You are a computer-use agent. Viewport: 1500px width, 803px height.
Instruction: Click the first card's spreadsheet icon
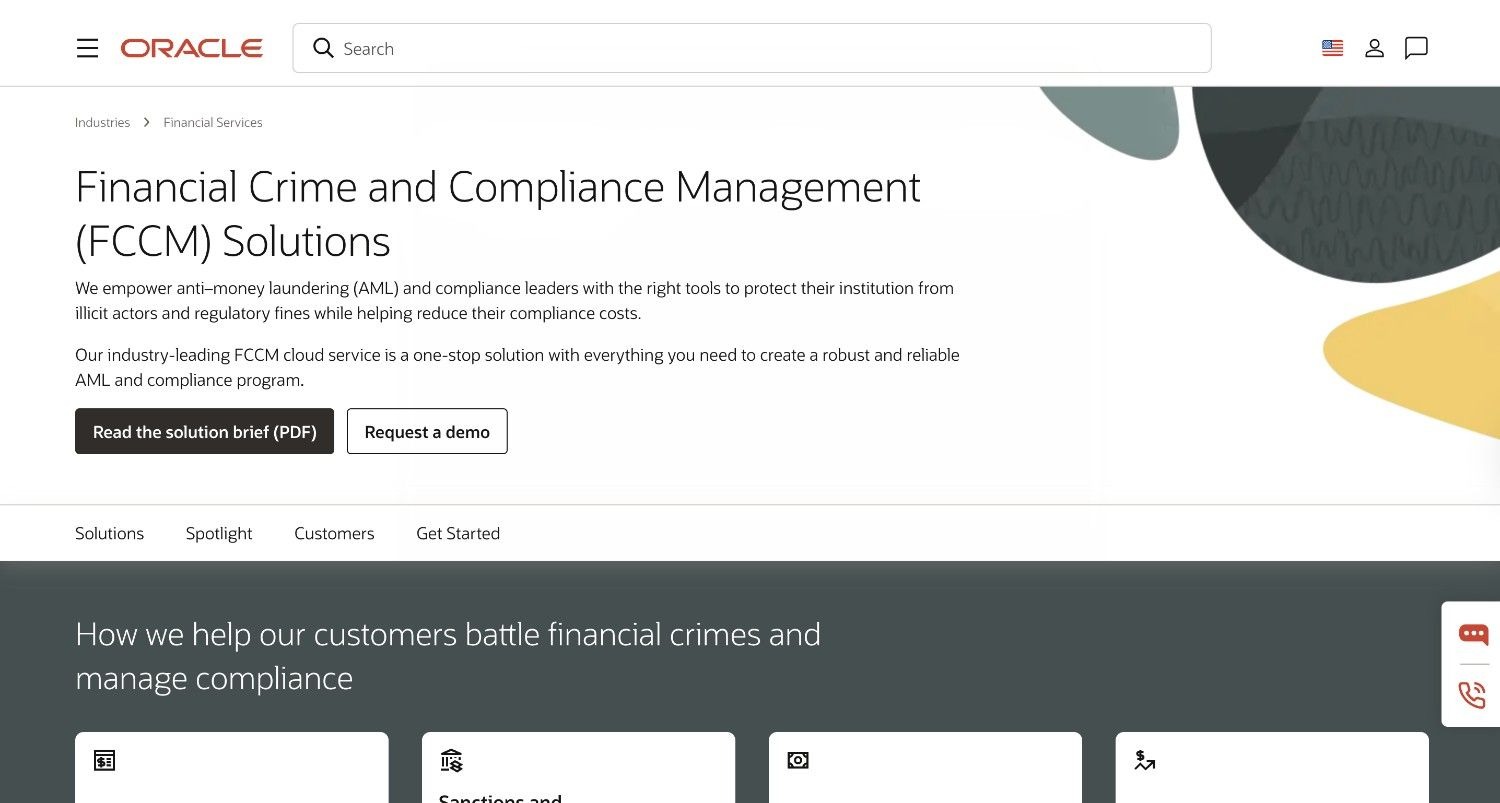point(104,761)
